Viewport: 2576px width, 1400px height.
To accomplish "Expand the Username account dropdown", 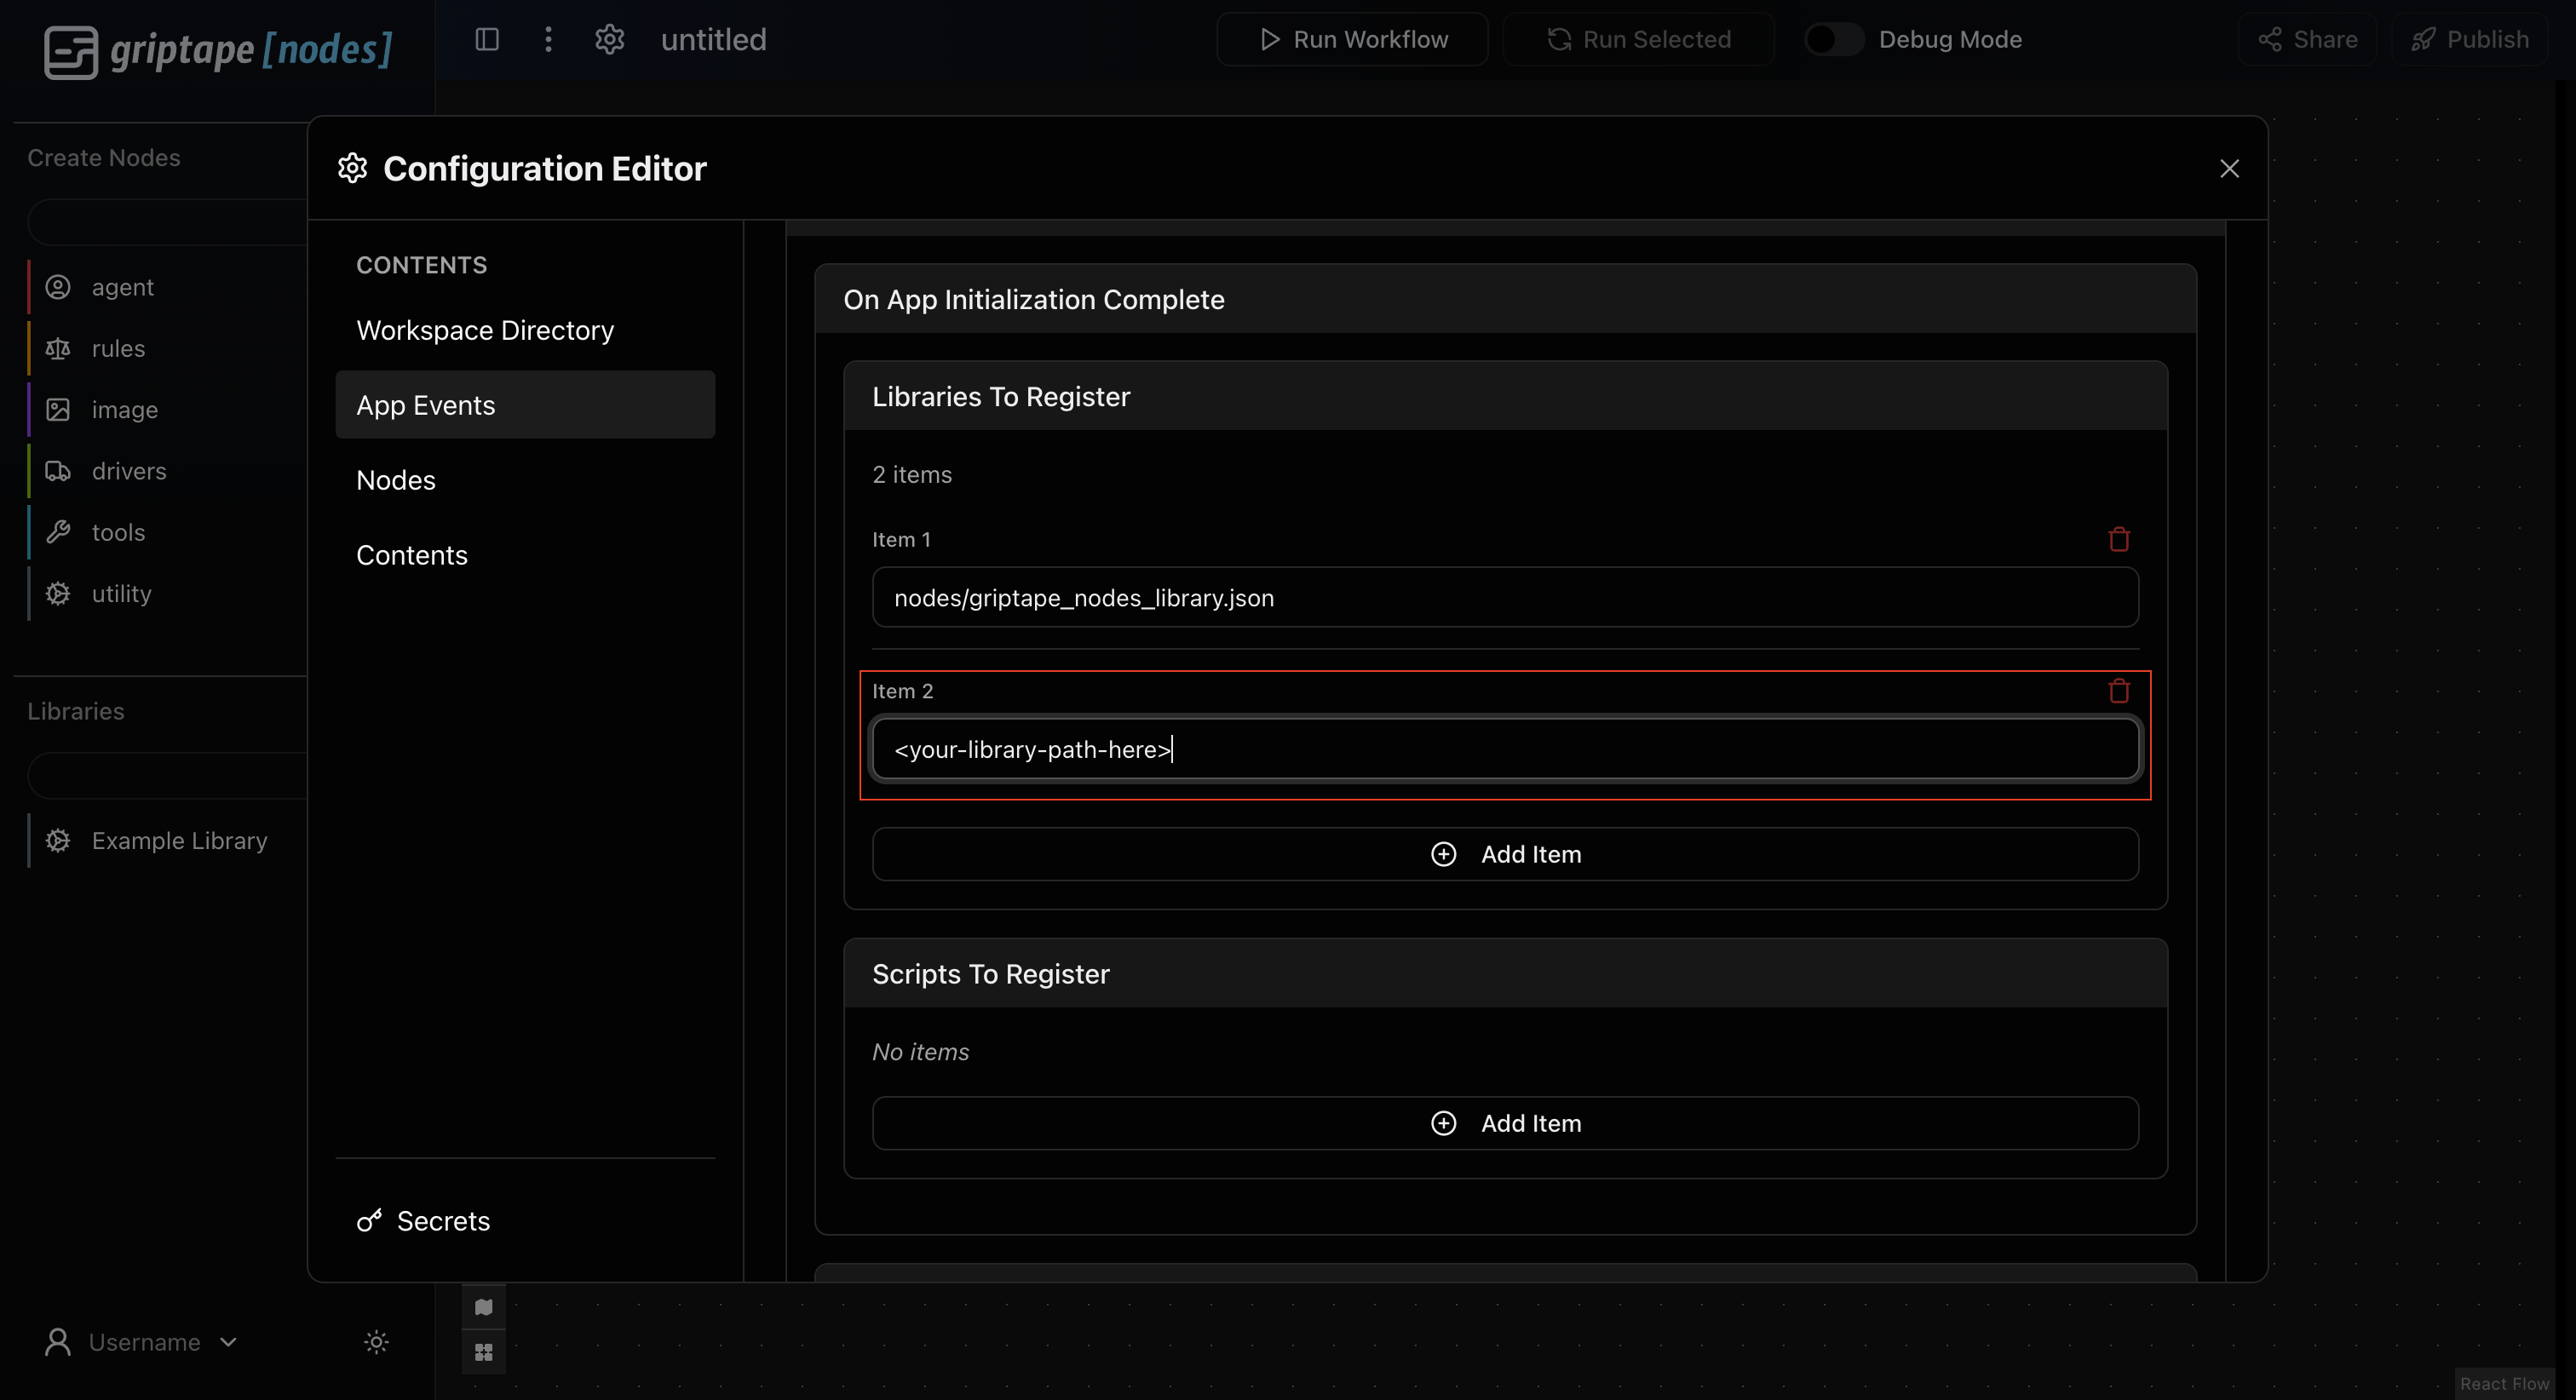I will pos(141,1342).
